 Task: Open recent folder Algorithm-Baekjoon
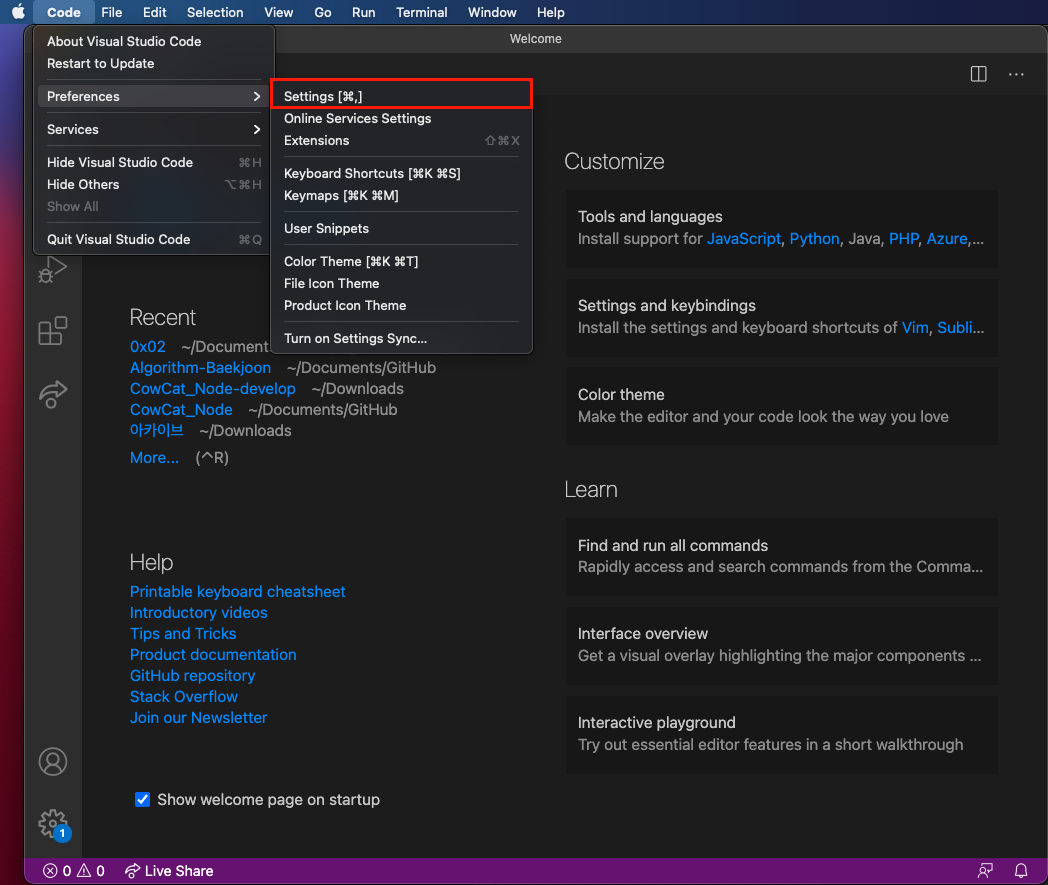point(201,368)
